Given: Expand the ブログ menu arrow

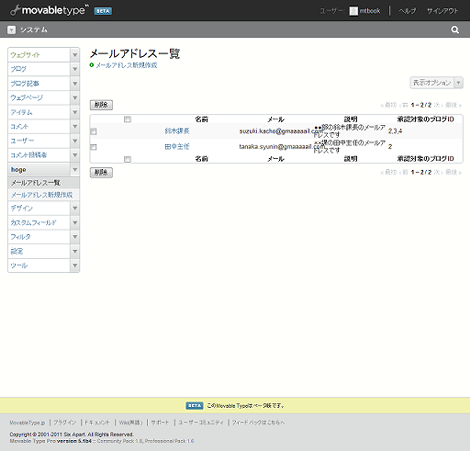Looking at the screenshot, I should click(x=75, y=69).
